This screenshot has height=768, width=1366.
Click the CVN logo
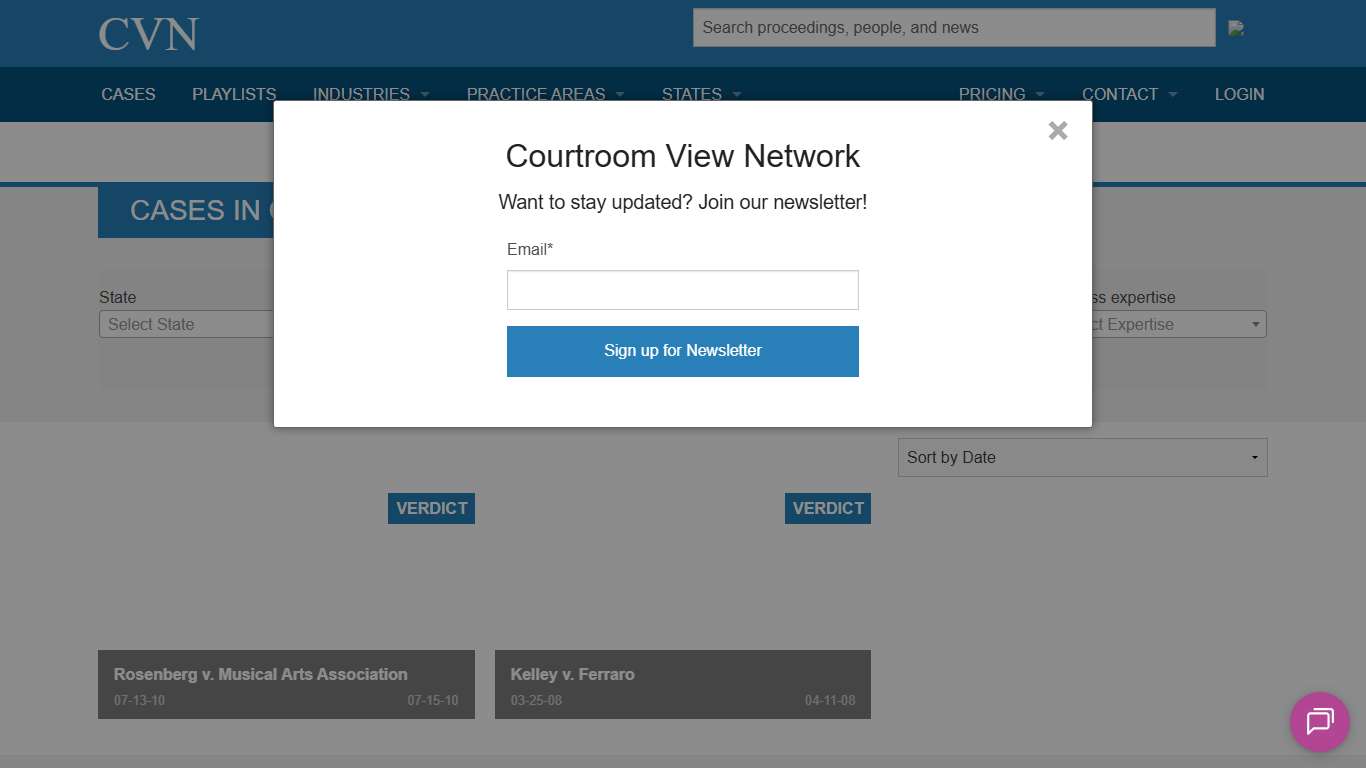point(148,33)
